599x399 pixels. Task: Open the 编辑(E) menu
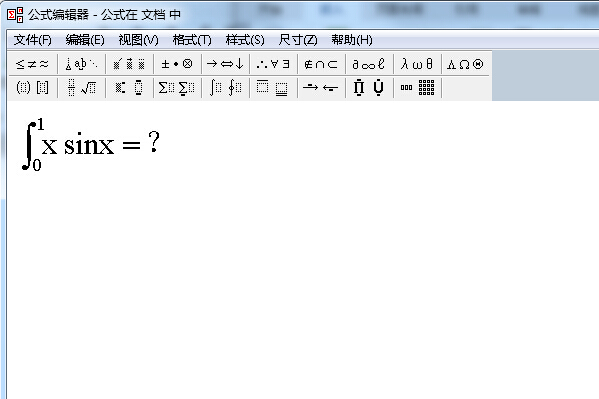pos(85,40)
